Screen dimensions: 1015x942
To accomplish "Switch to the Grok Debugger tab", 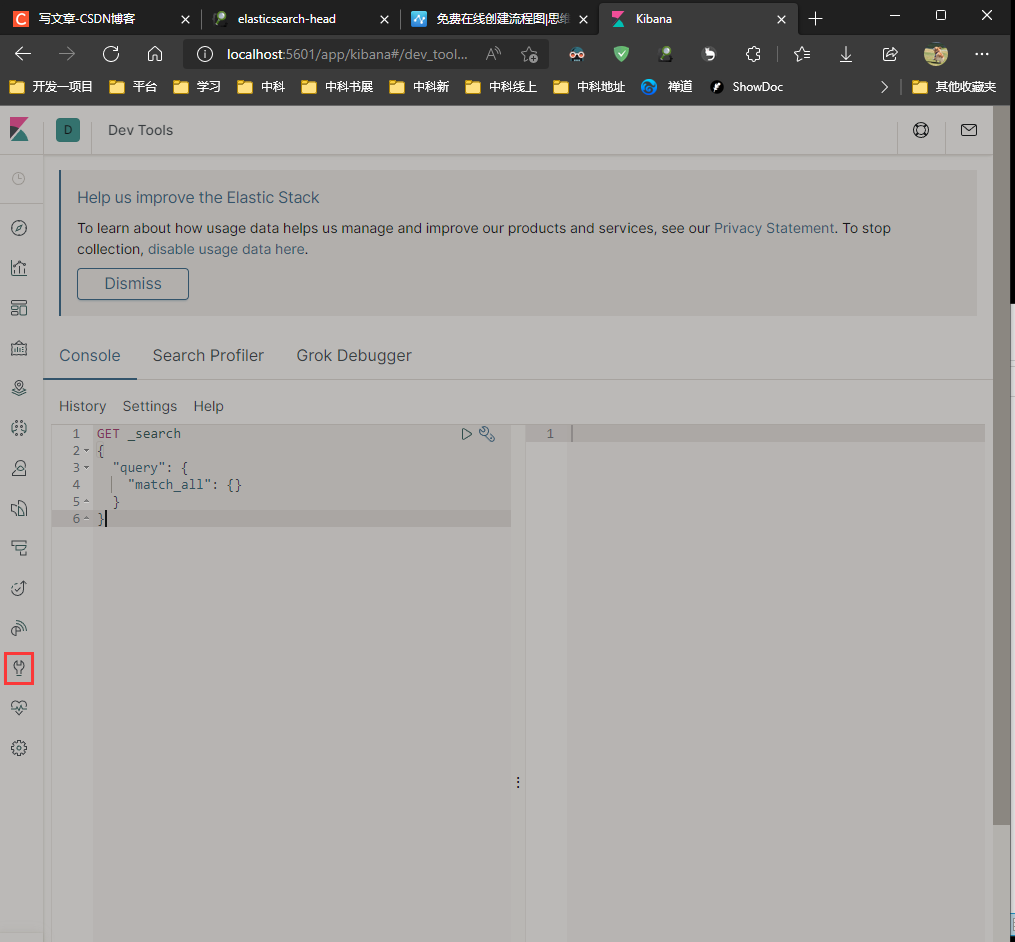I will click(x=354, y=355).
